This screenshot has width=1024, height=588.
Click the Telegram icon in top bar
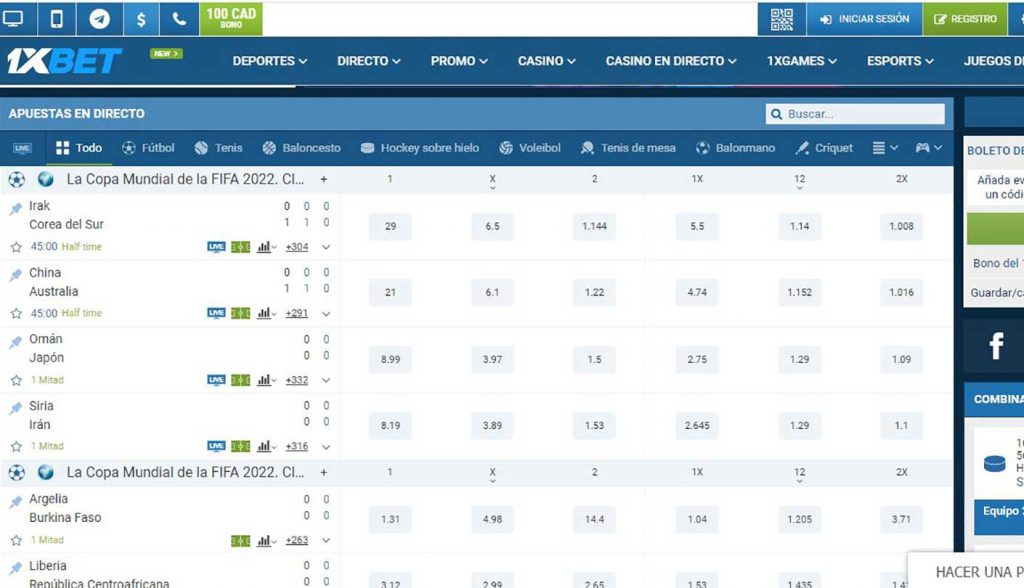point(99,19)
